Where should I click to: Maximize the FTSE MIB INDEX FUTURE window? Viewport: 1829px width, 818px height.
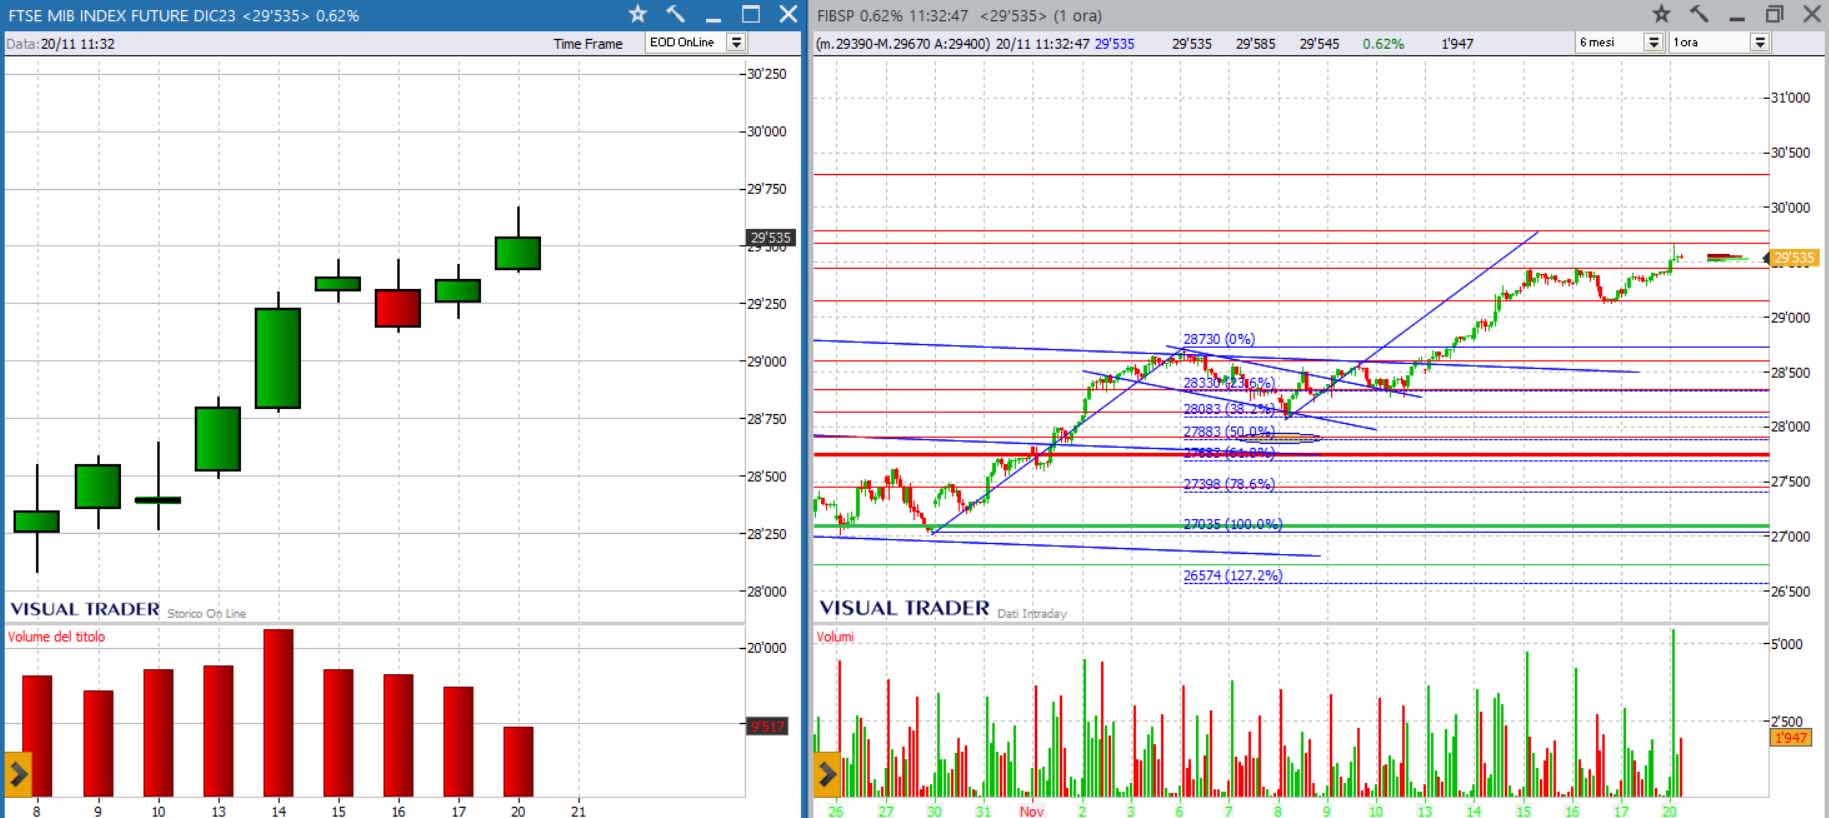click(751, 14)
